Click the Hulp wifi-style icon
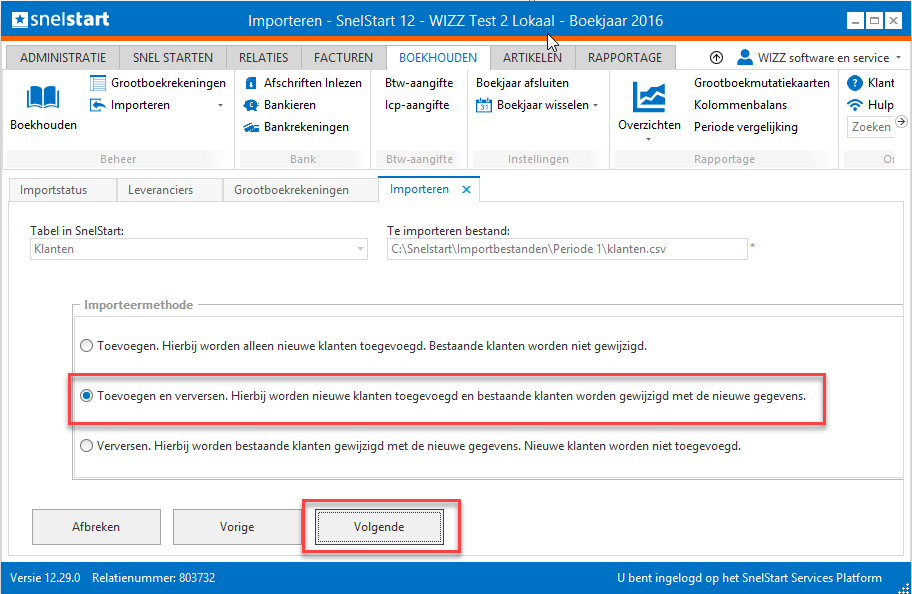The height and width of the screenshot is (594, 912). tap(855, 105)
